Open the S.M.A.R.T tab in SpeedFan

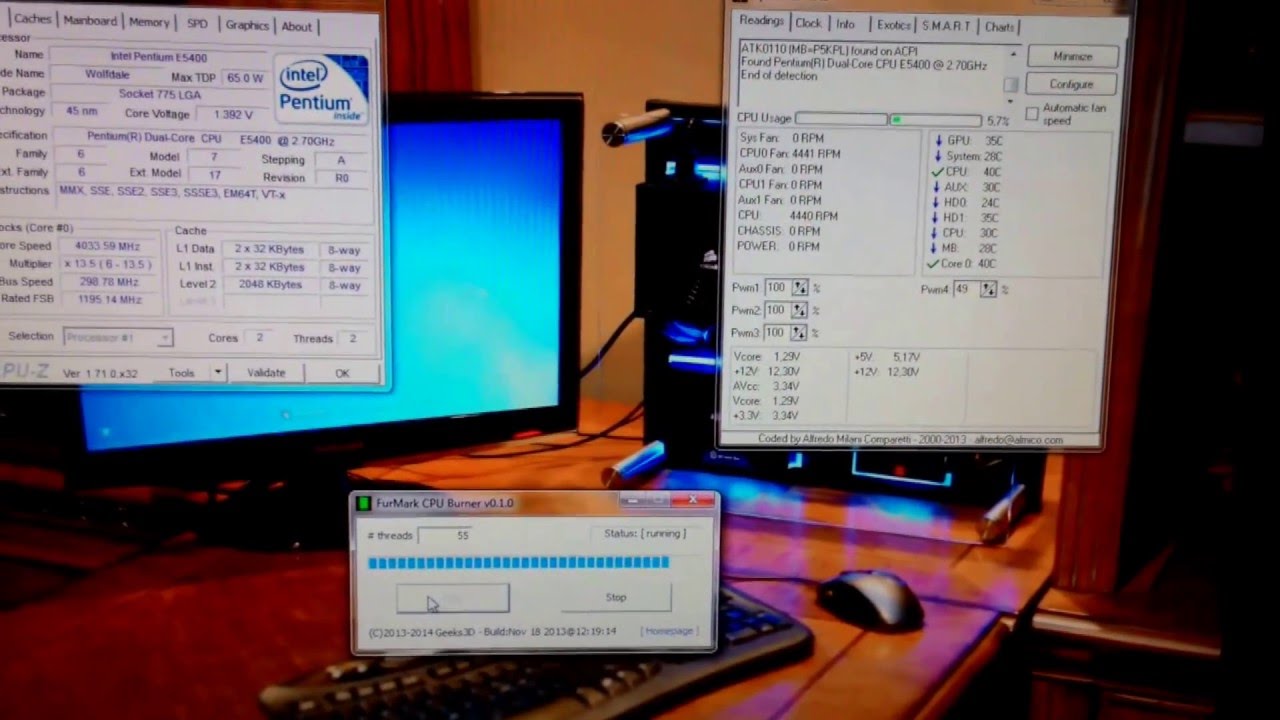click(x=946, y=26)
